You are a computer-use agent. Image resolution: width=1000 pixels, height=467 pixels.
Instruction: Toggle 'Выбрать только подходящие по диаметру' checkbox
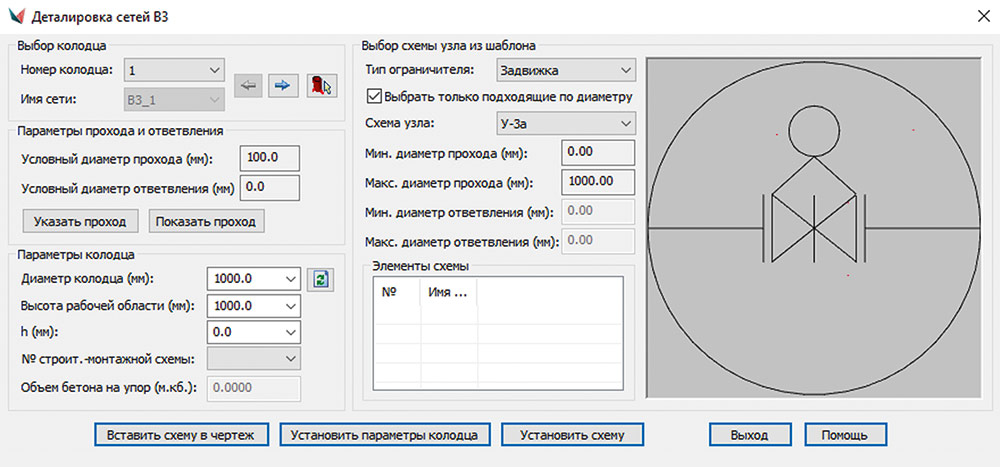tap(376, 96)
